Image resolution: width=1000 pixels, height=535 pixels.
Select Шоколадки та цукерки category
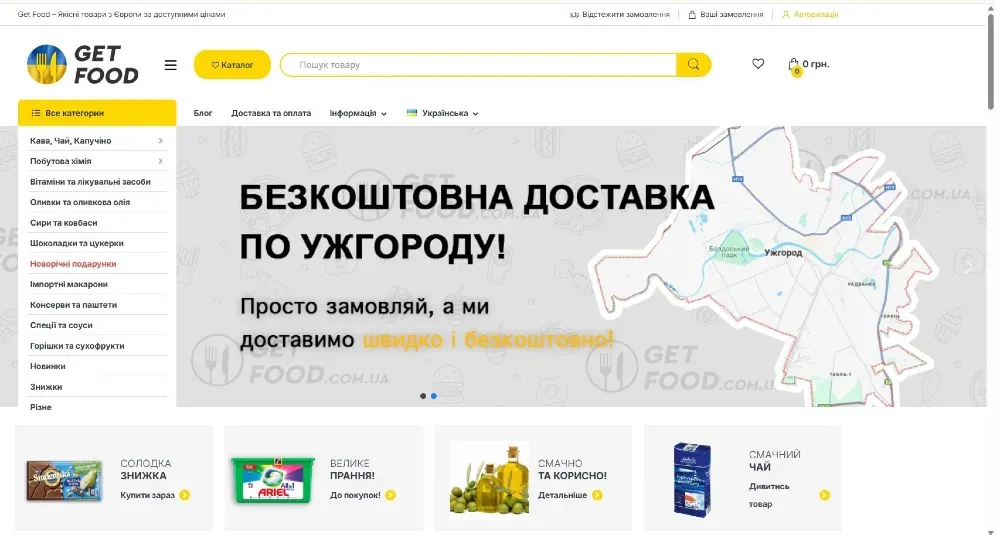[77, 243]
